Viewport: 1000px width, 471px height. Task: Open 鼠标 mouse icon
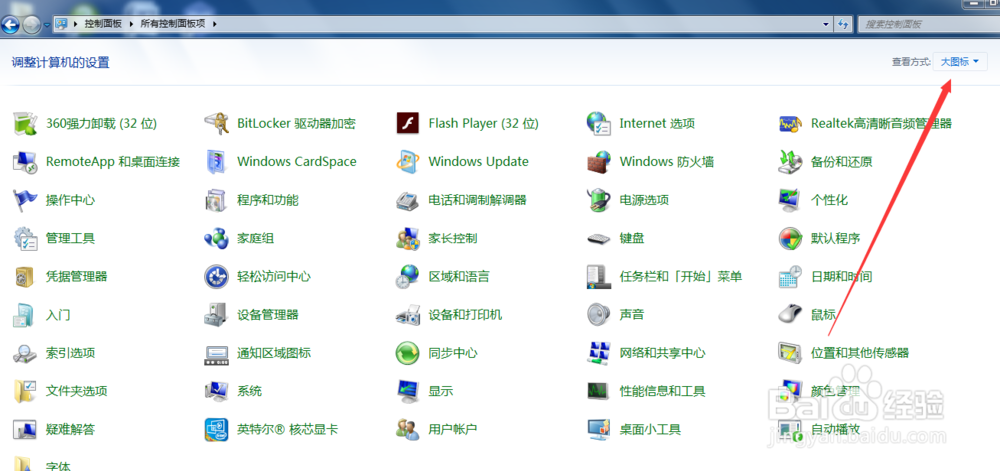[x=790, y=314]
